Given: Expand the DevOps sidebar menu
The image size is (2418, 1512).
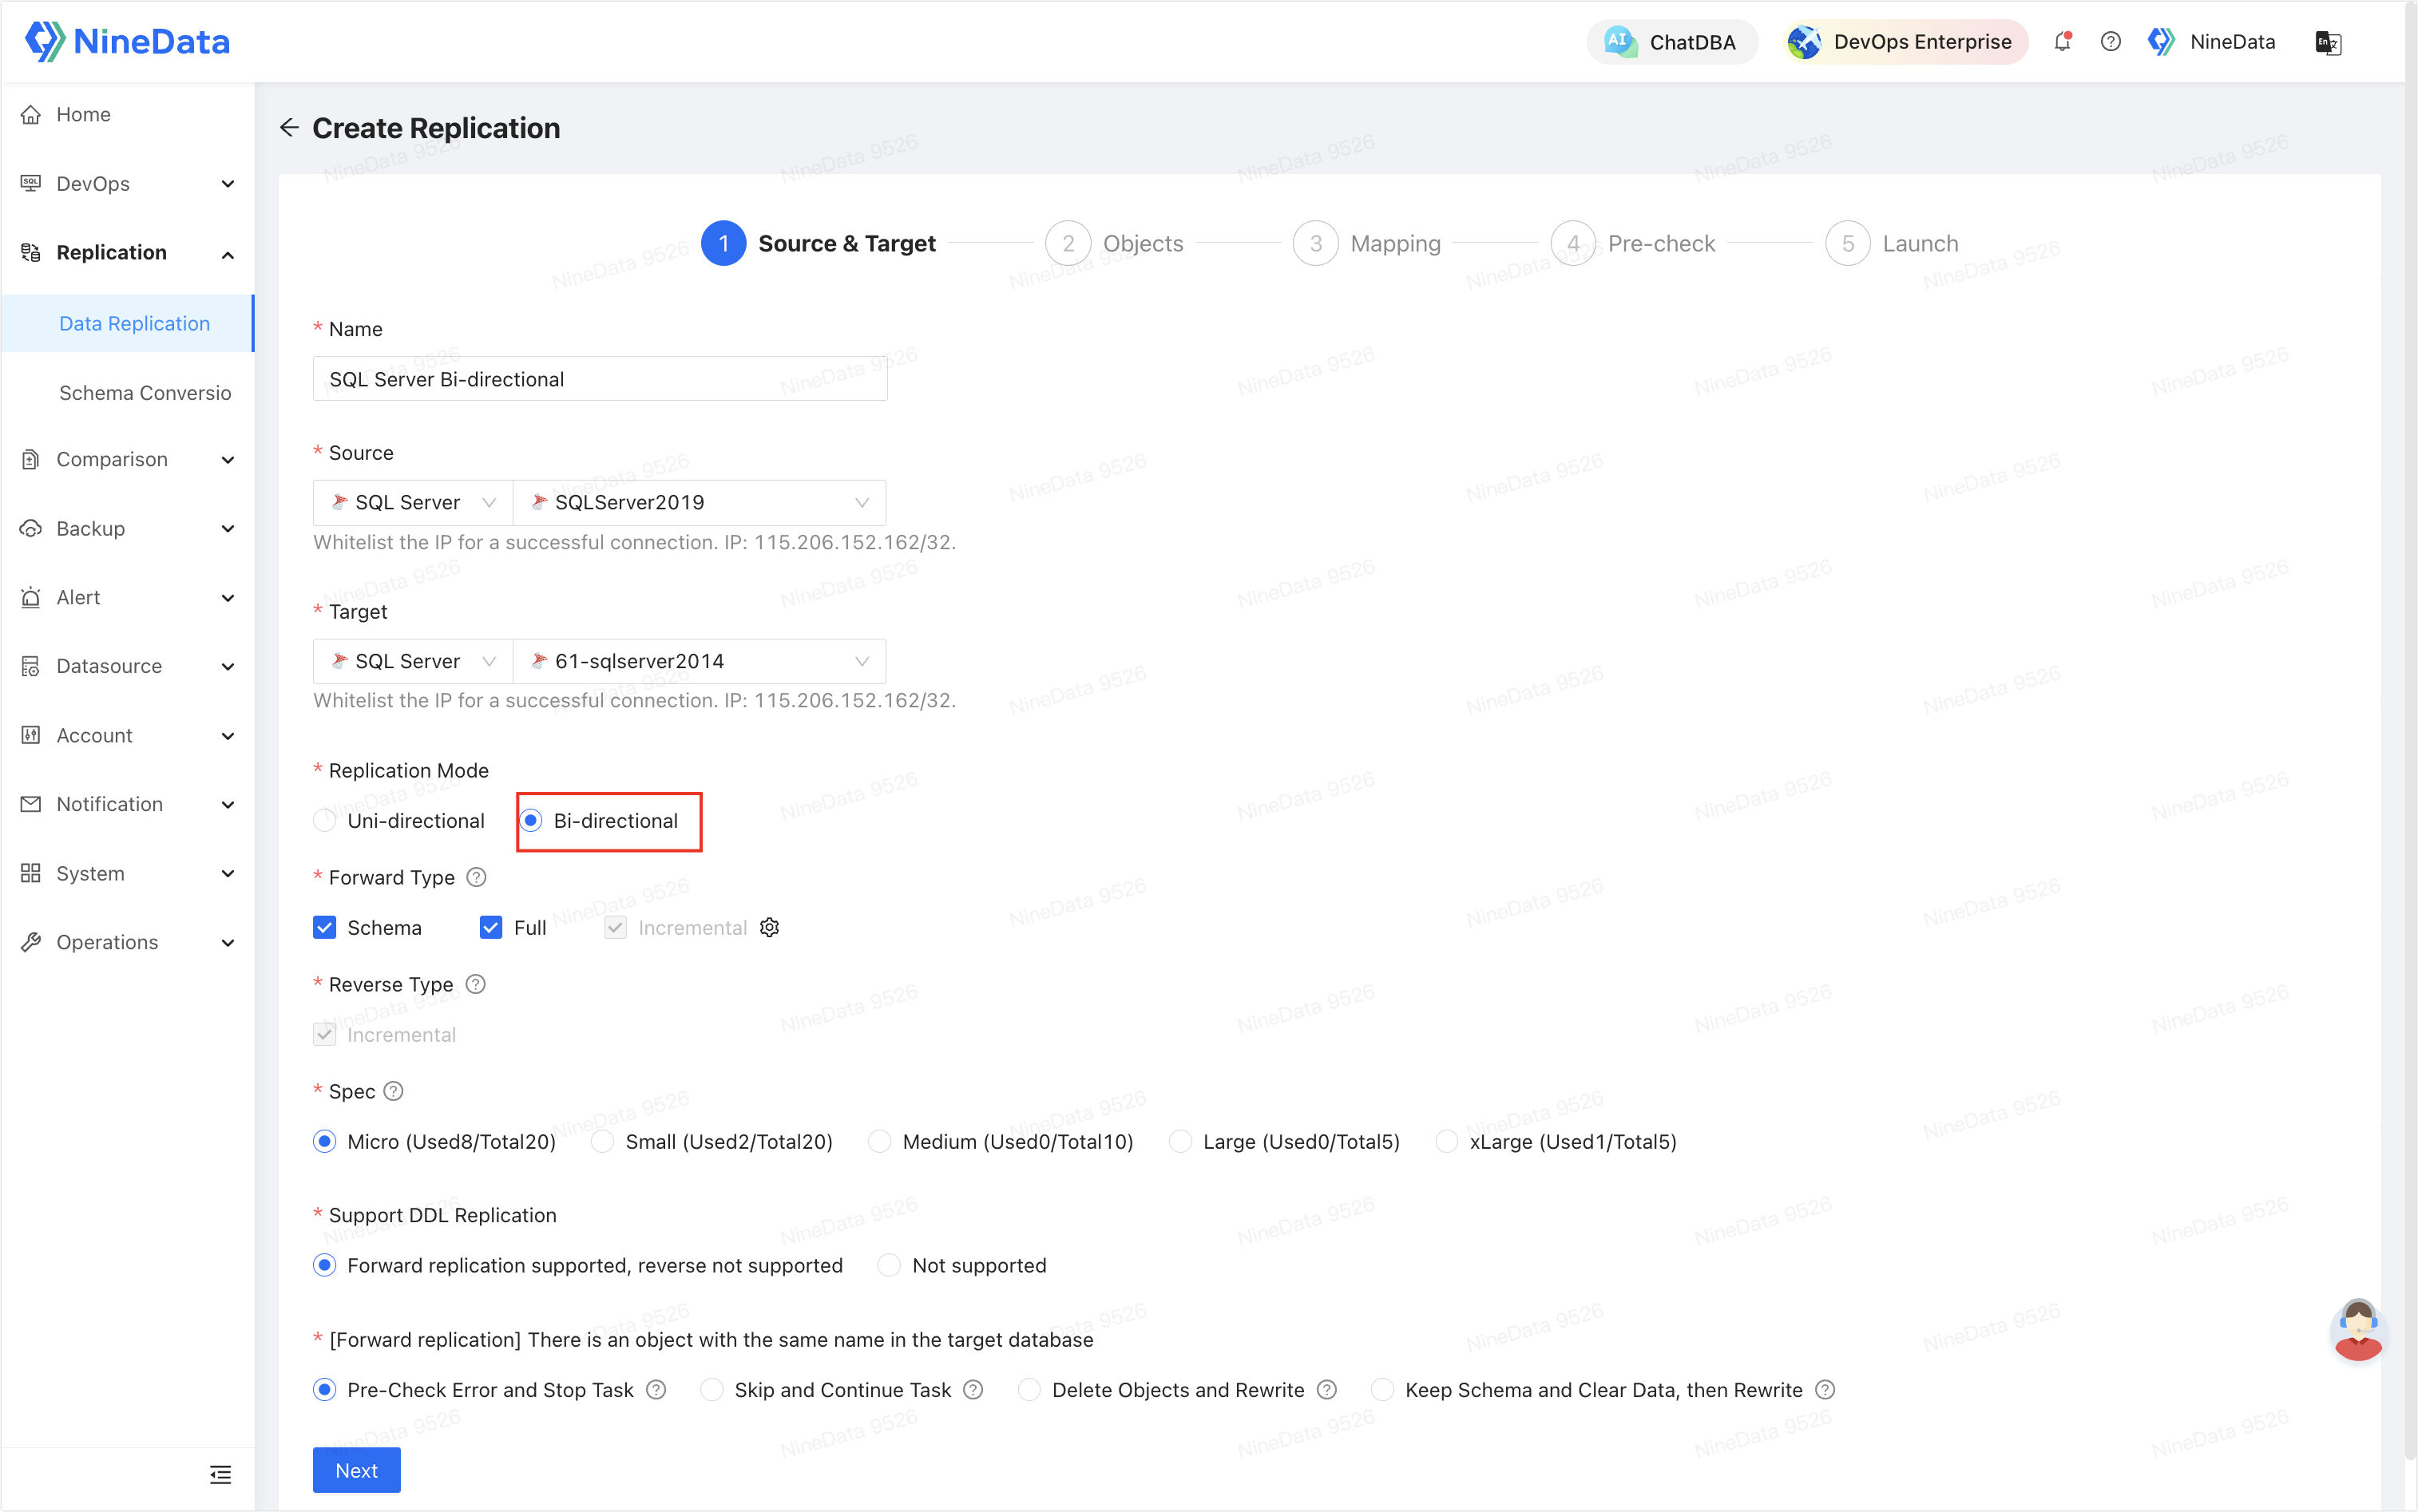Looking at the screenshot, I should (228, 184).
